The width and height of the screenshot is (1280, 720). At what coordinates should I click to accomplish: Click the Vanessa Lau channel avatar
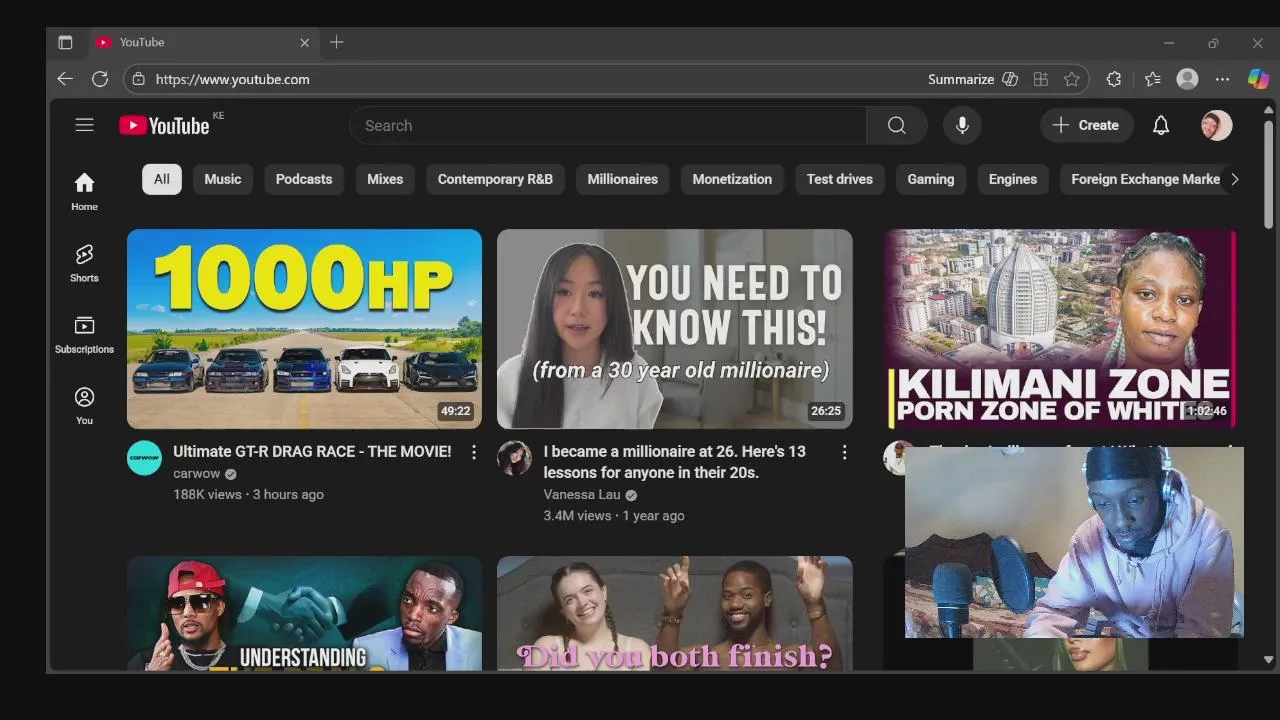[x=515, y=458]
